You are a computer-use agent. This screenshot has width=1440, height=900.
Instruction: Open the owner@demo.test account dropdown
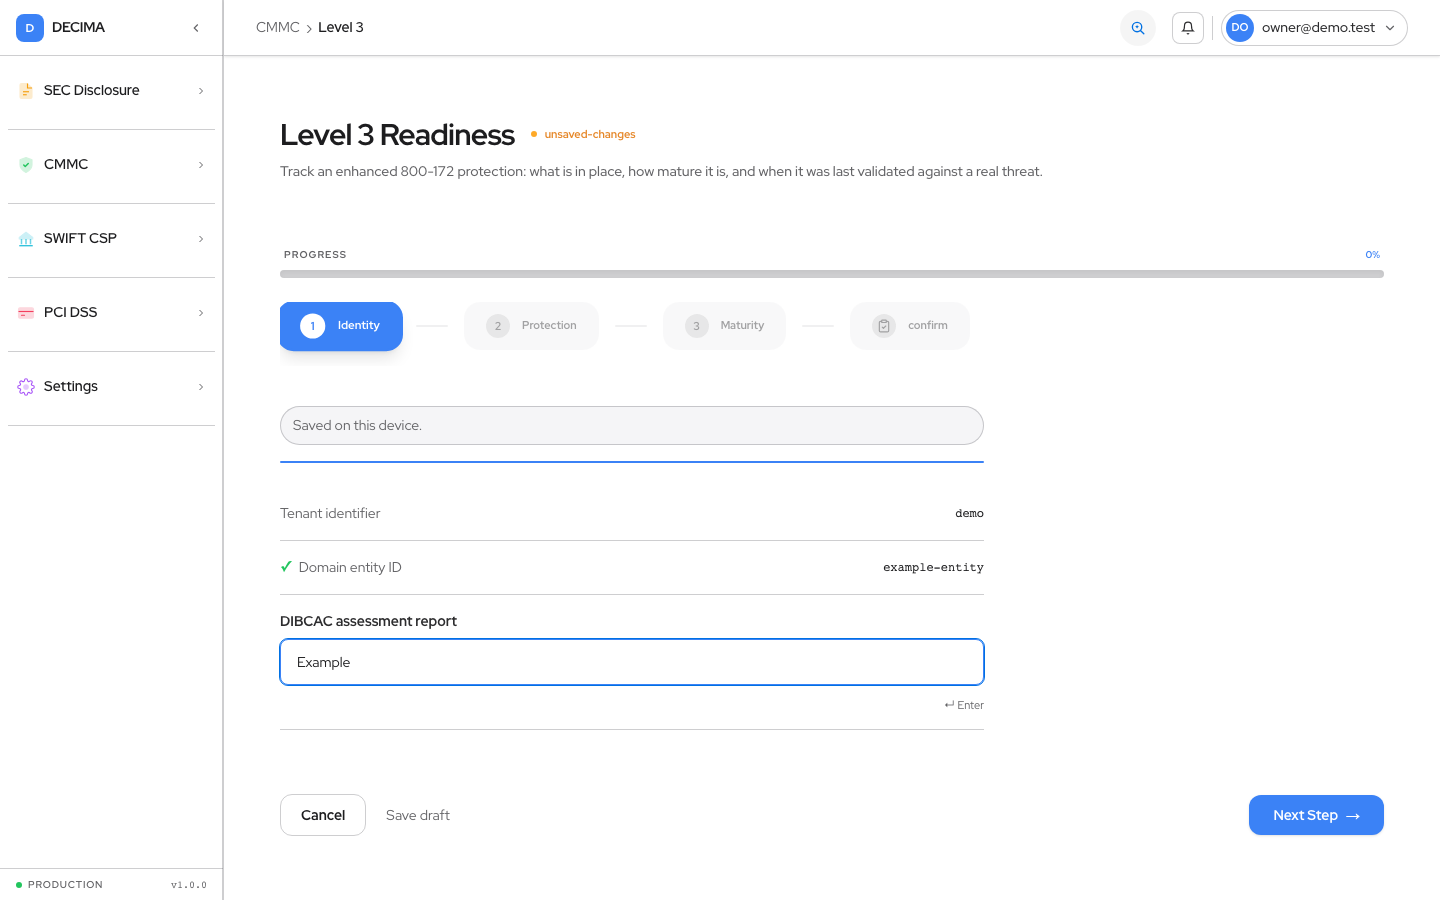click(1314, 28)
